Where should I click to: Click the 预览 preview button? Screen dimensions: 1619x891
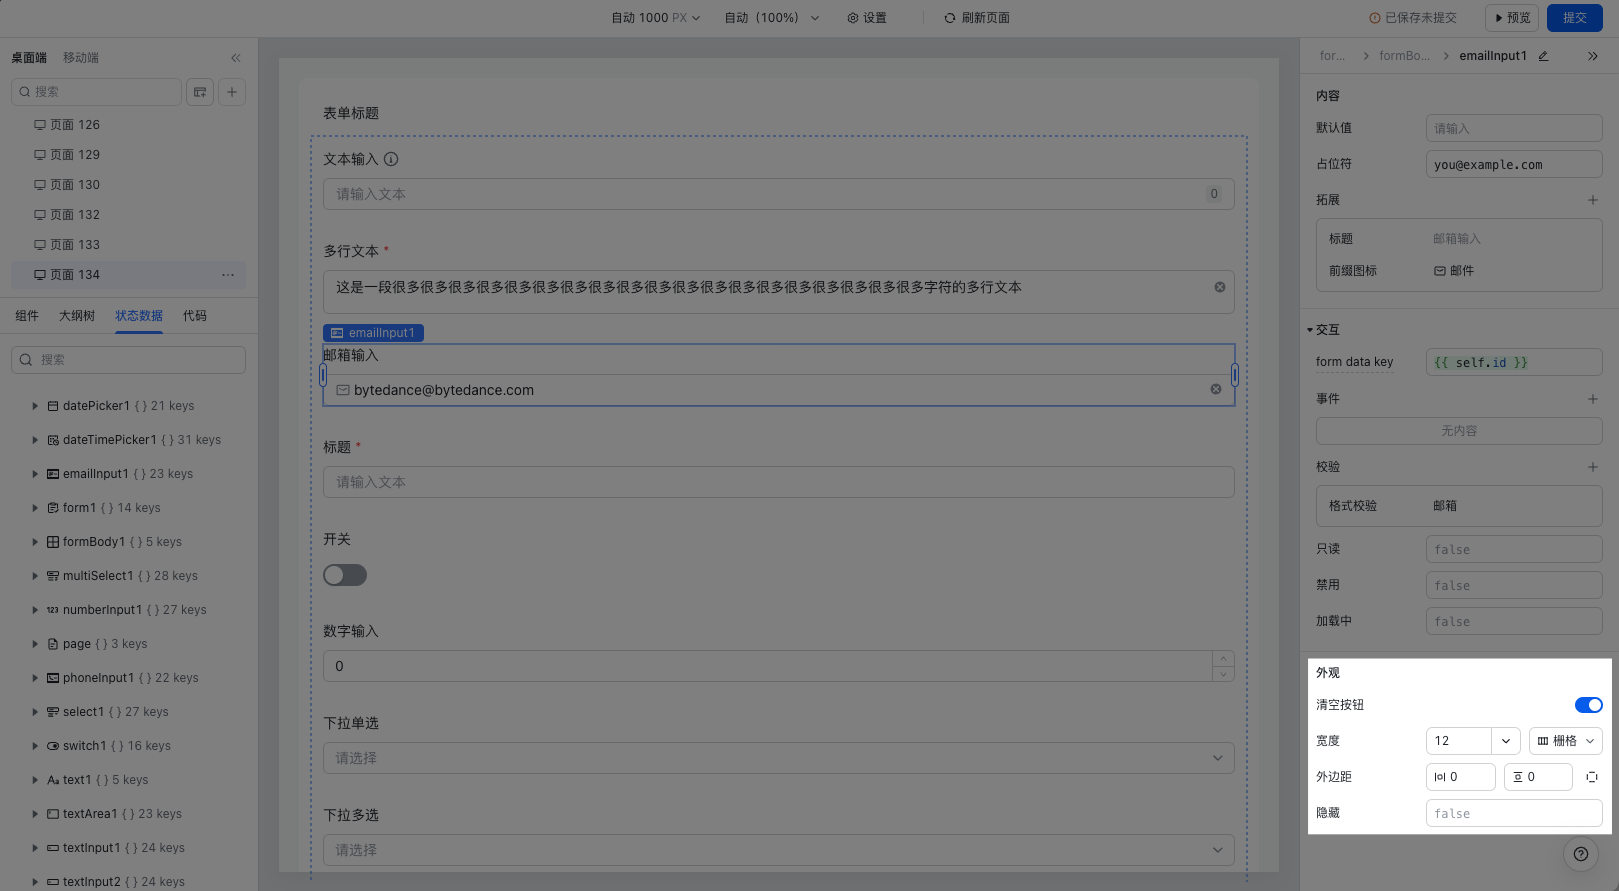[x=1512, y=18]
